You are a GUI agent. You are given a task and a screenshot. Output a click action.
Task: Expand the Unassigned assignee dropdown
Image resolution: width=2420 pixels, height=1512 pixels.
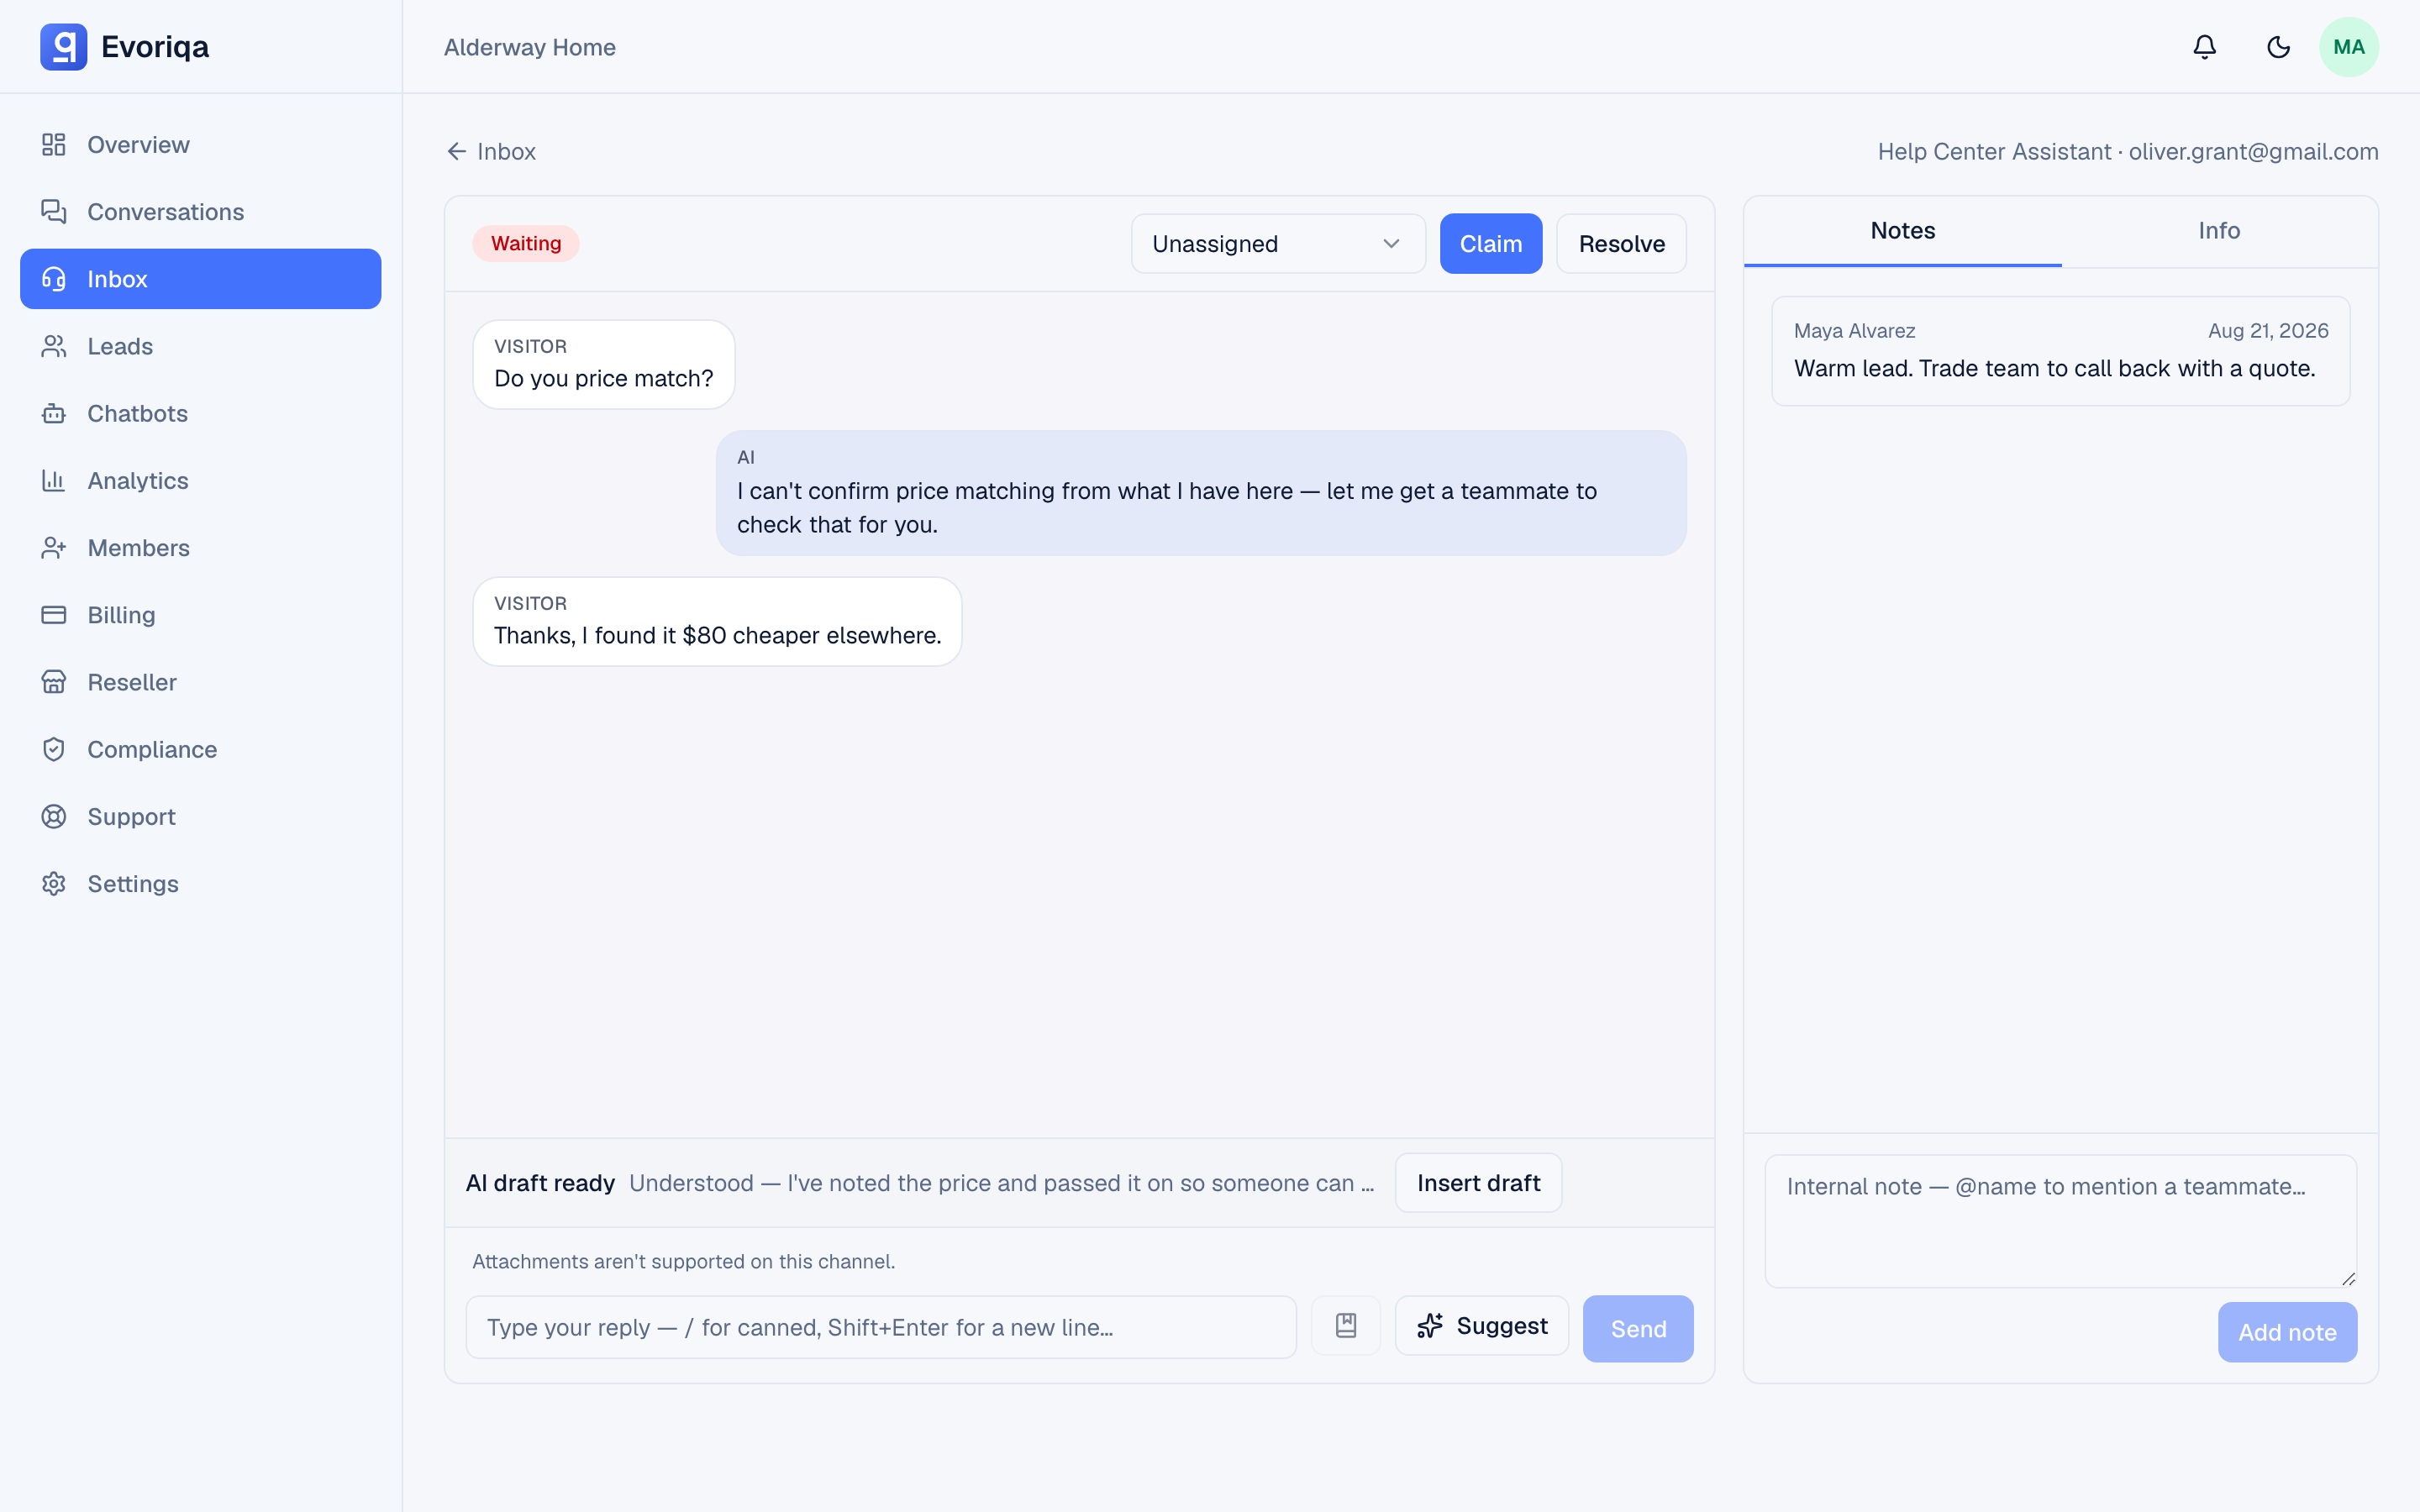[1277, 244]
